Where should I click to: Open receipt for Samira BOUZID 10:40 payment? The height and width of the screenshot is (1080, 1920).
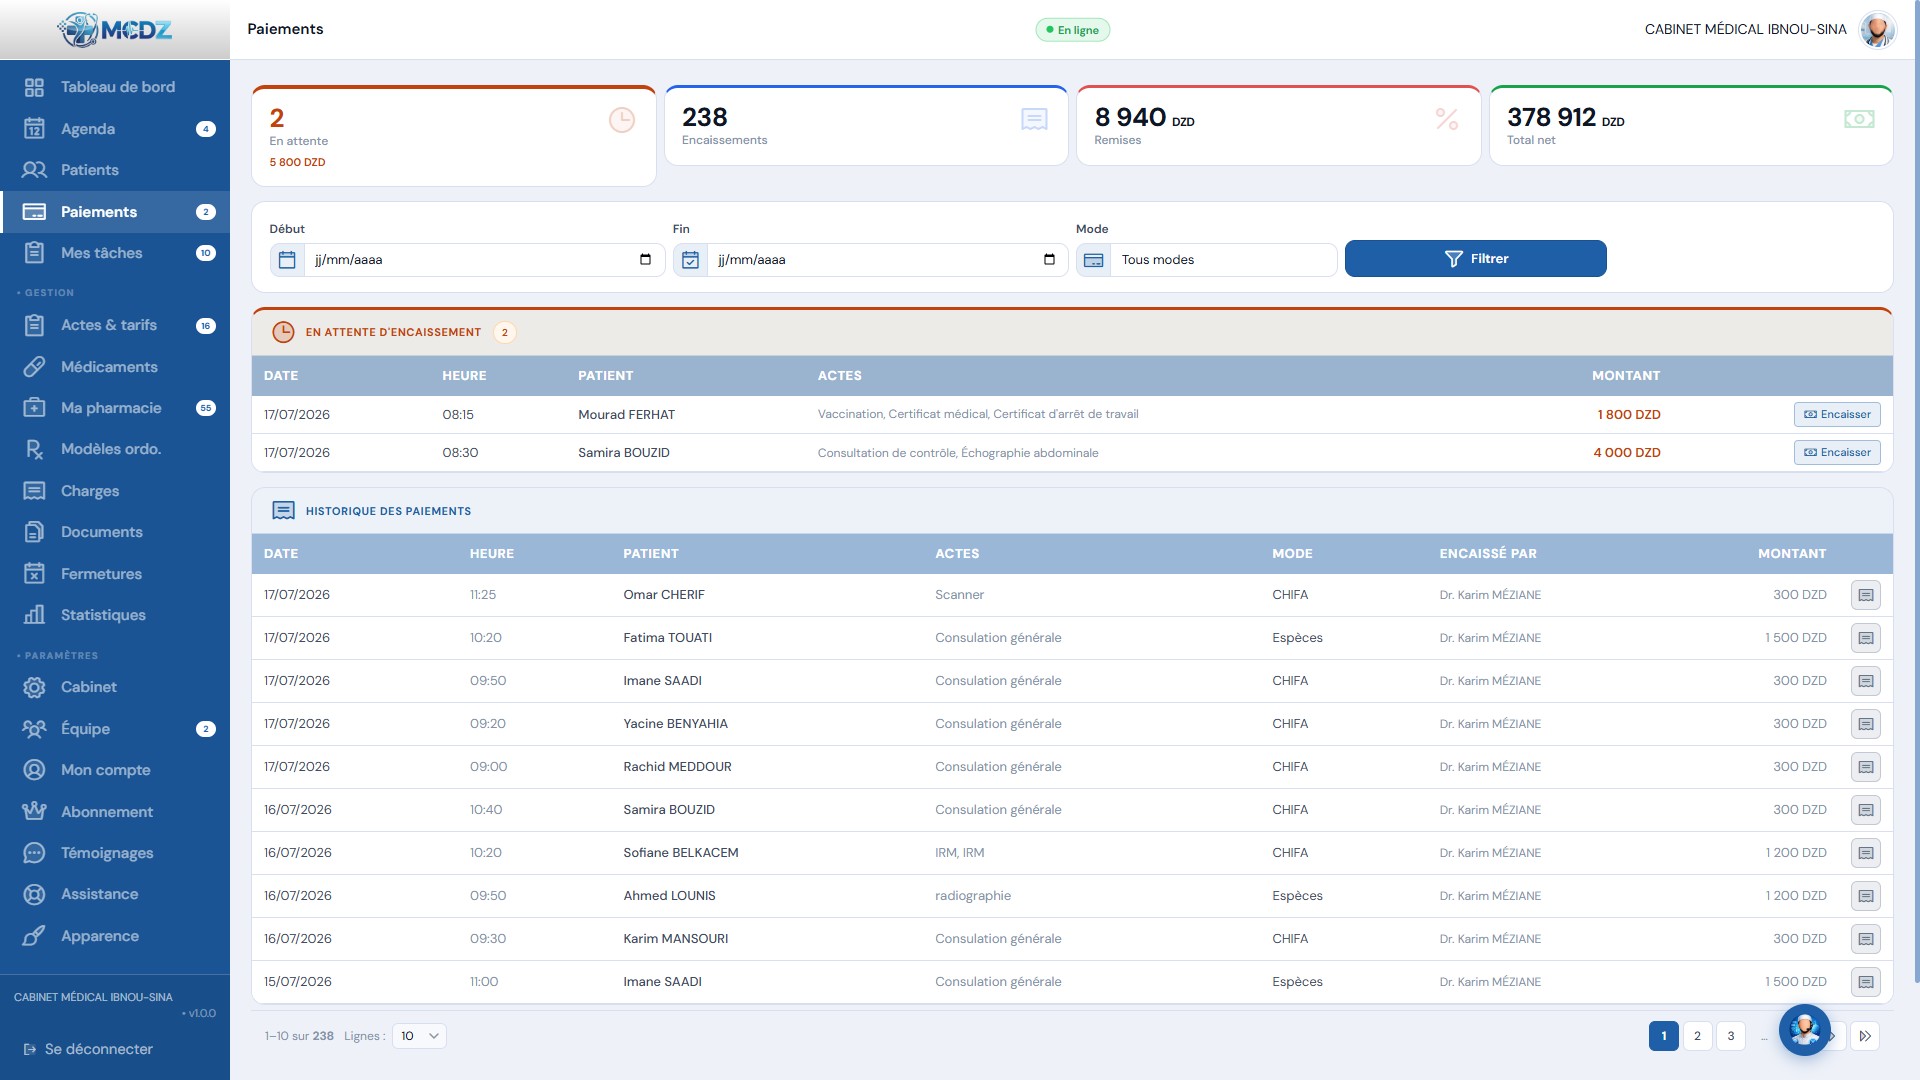coord(1865,810)
